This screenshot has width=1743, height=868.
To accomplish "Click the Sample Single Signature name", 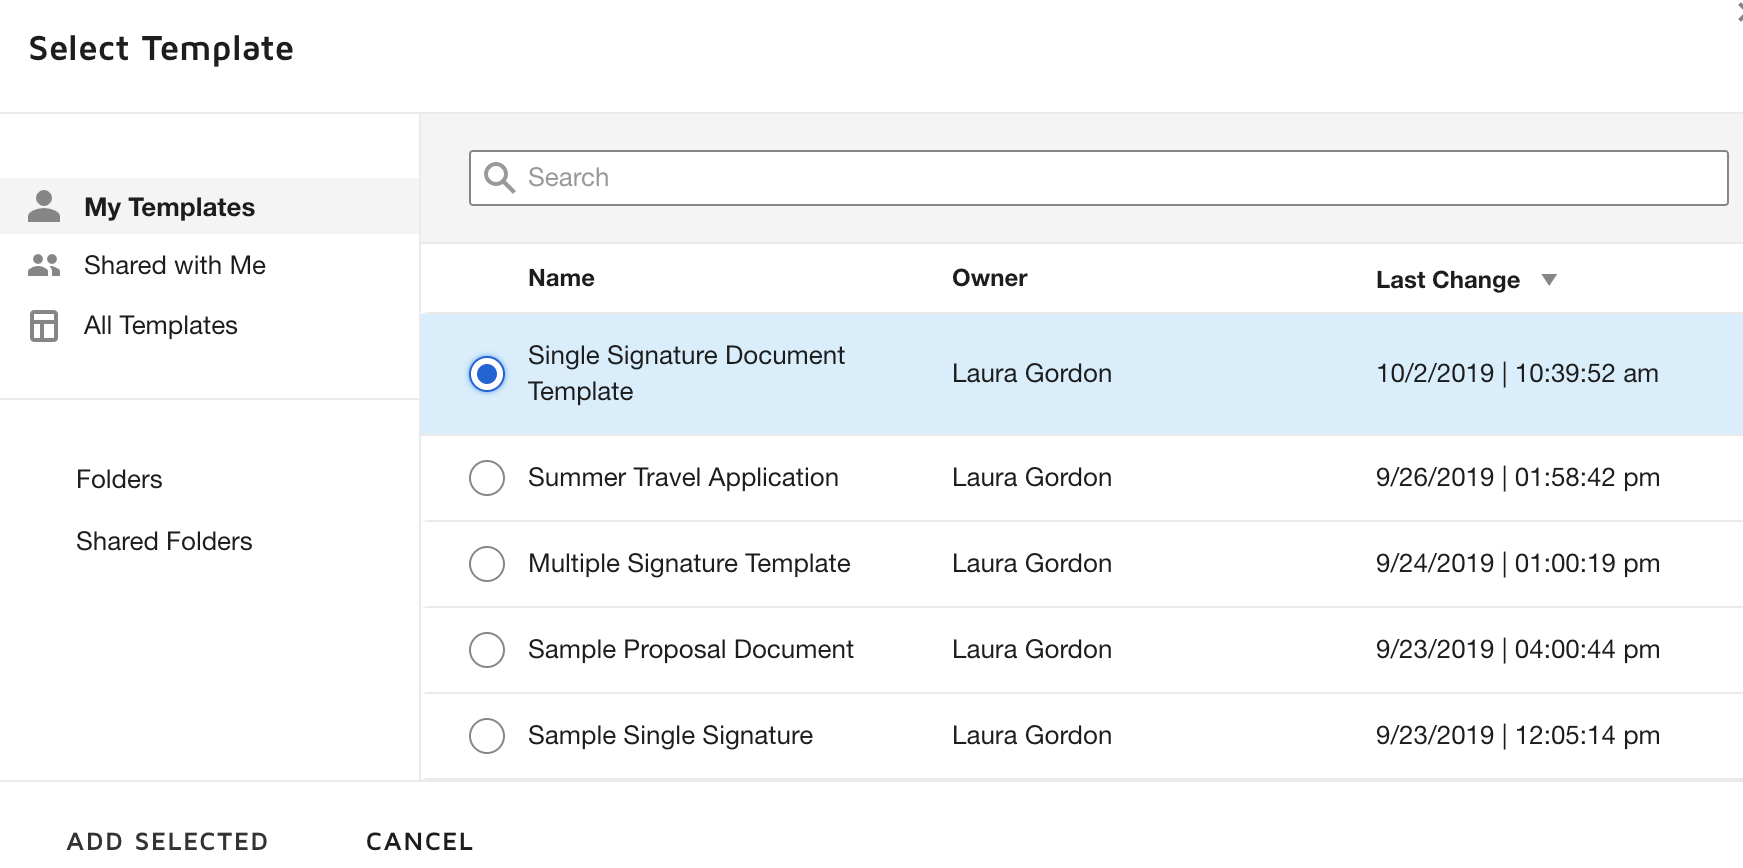I will point(670,736).
